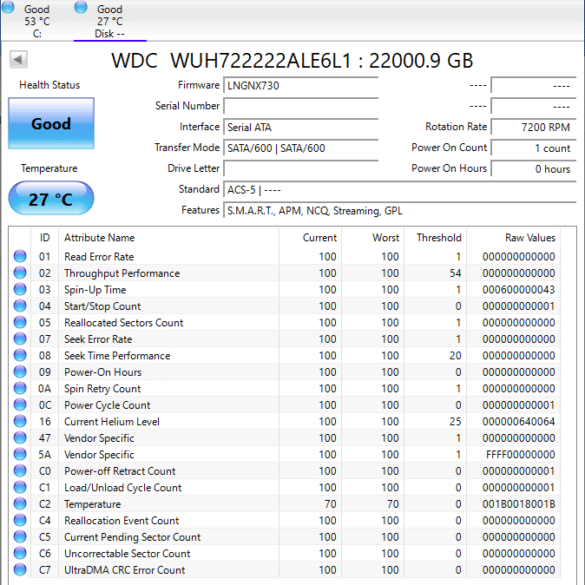The image size is (585, 585).
Task: Select Seek Time Performance threshold value 20
Action: 455,356
